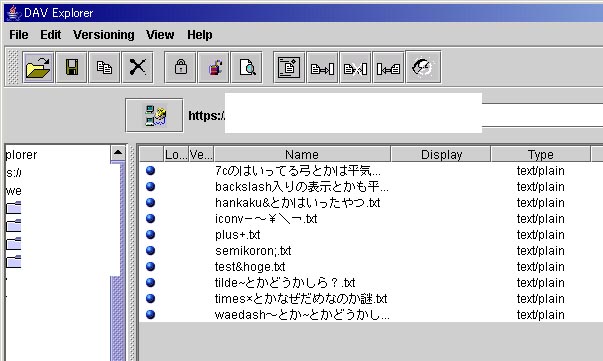Click text/plain type of plus+.txt
The width and height of the screenshot is (603, 361).
(540, 235)
